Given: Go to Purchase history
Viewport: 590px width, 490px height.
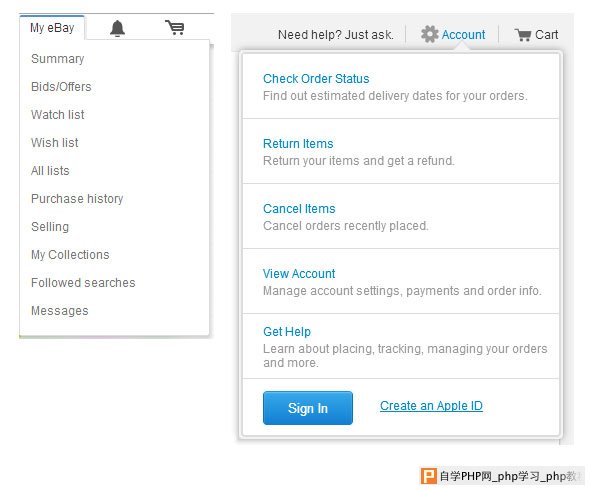Looking at the screenshot, I should click(77, 199).
